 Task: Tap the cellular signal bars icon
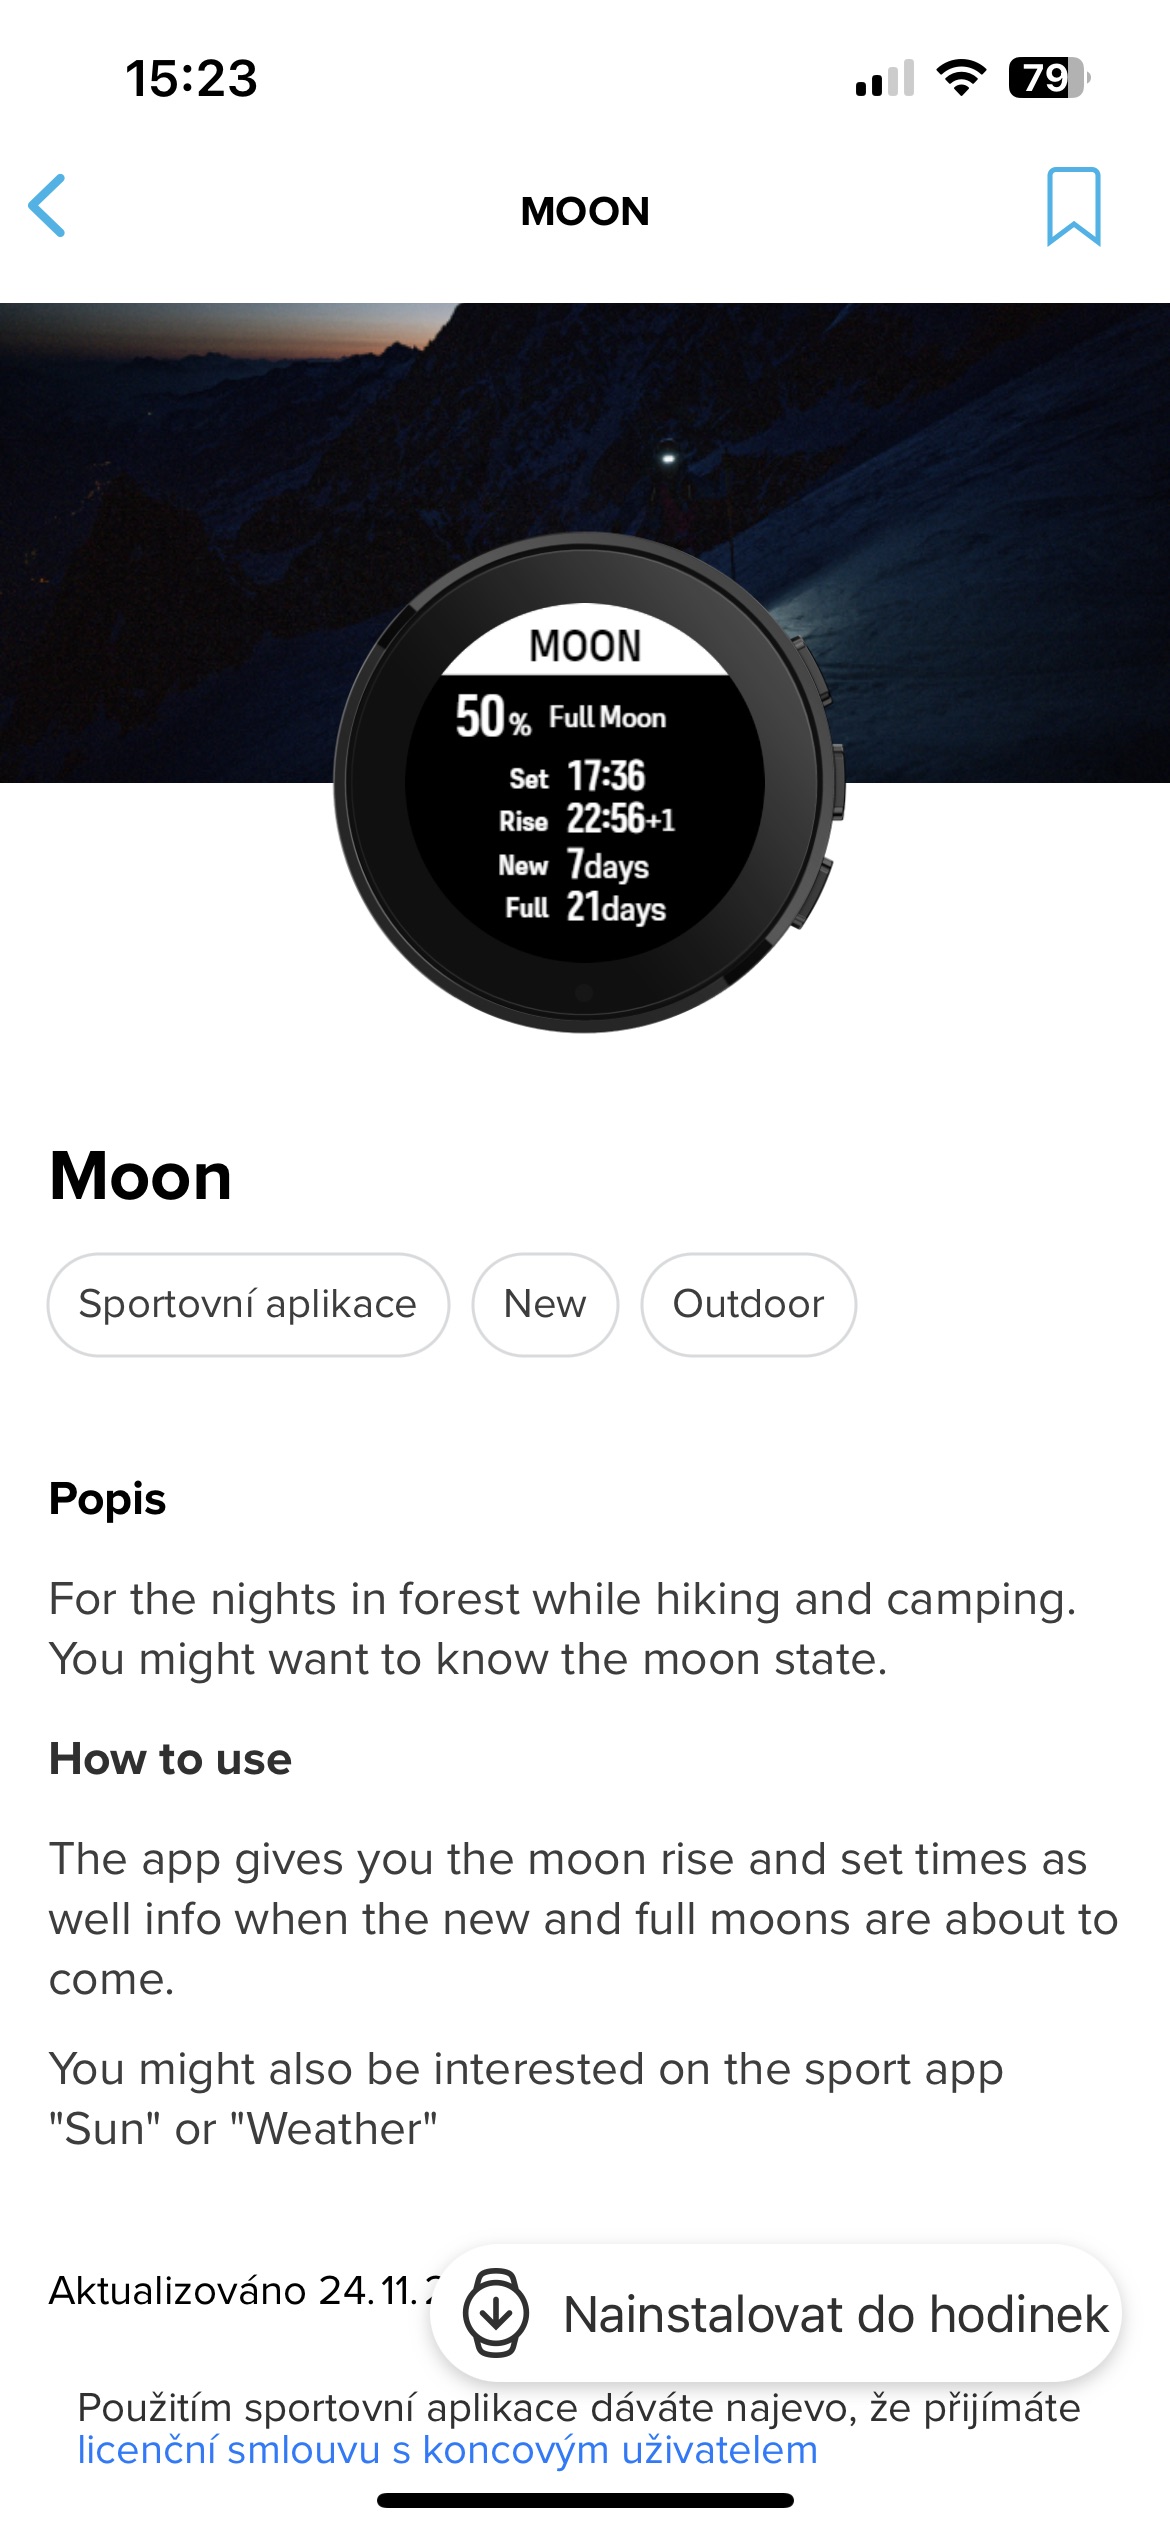click(885, 78)
